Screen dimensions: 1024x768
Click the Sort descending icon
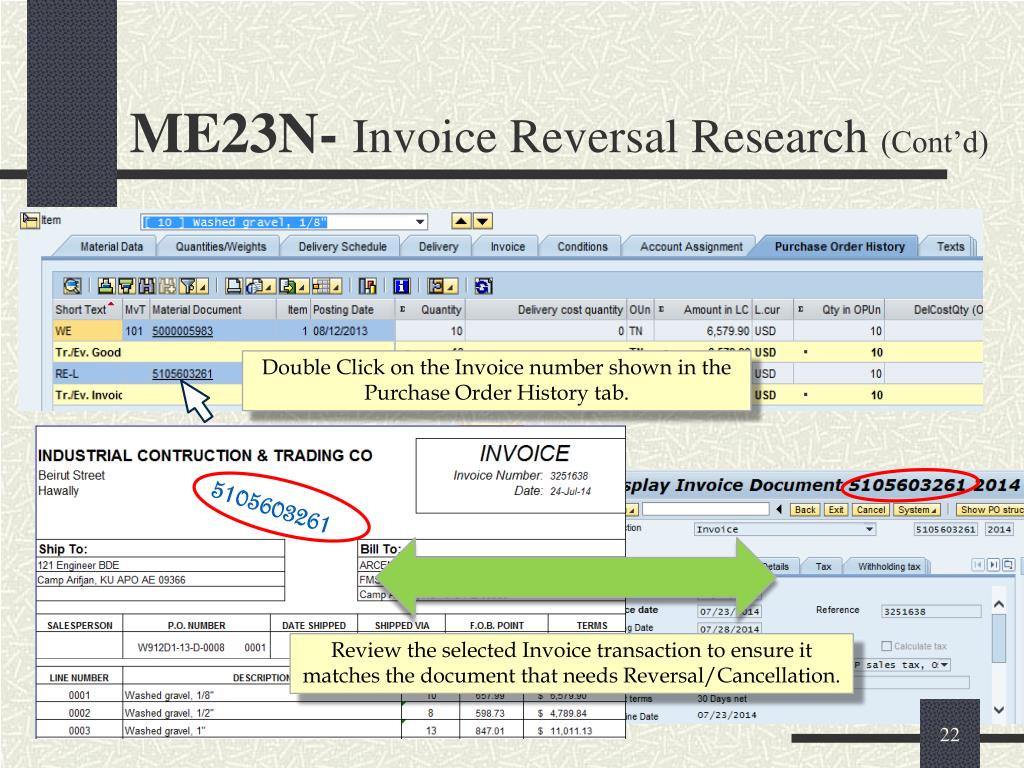click(126, 285)
